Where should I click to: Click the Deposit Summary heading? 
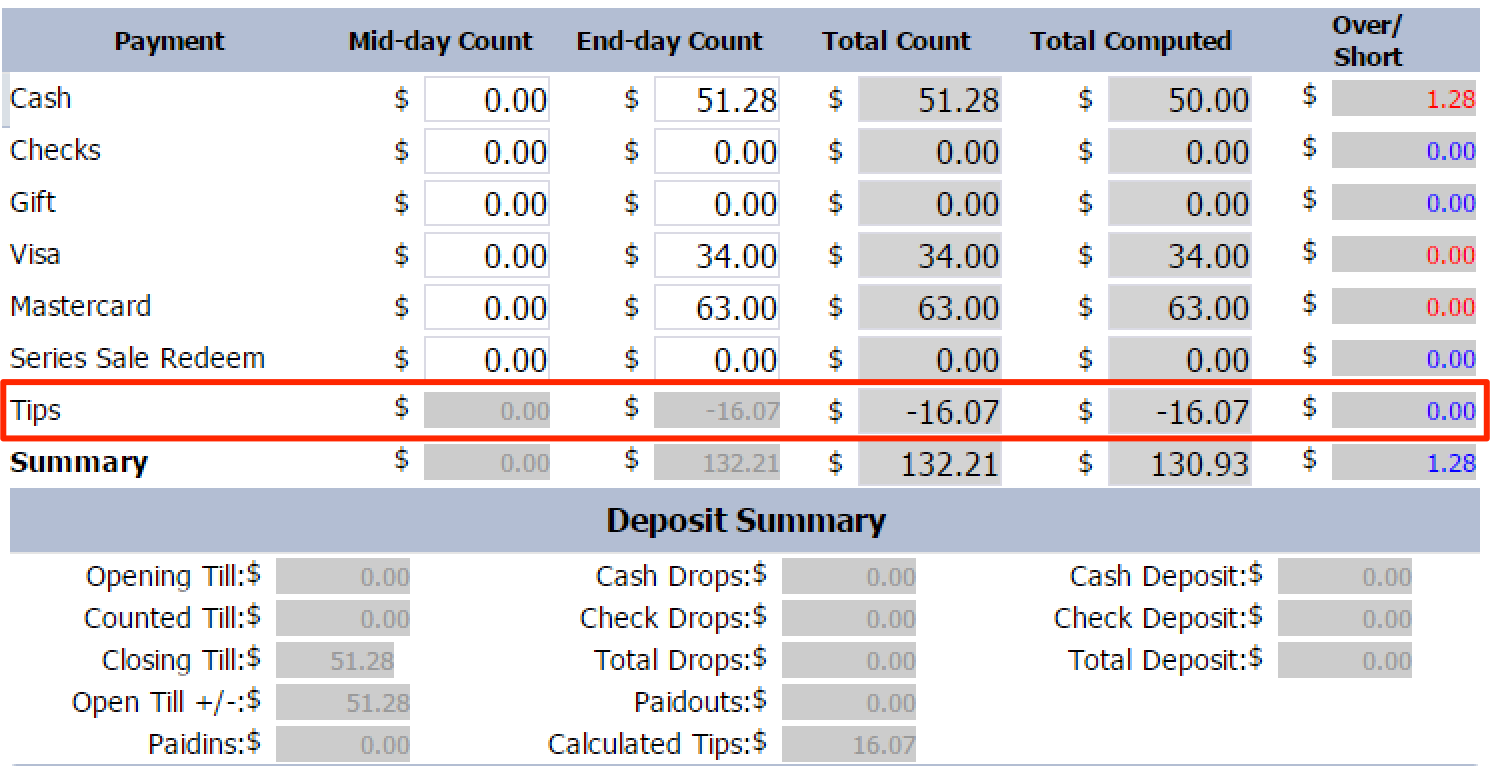745,521
